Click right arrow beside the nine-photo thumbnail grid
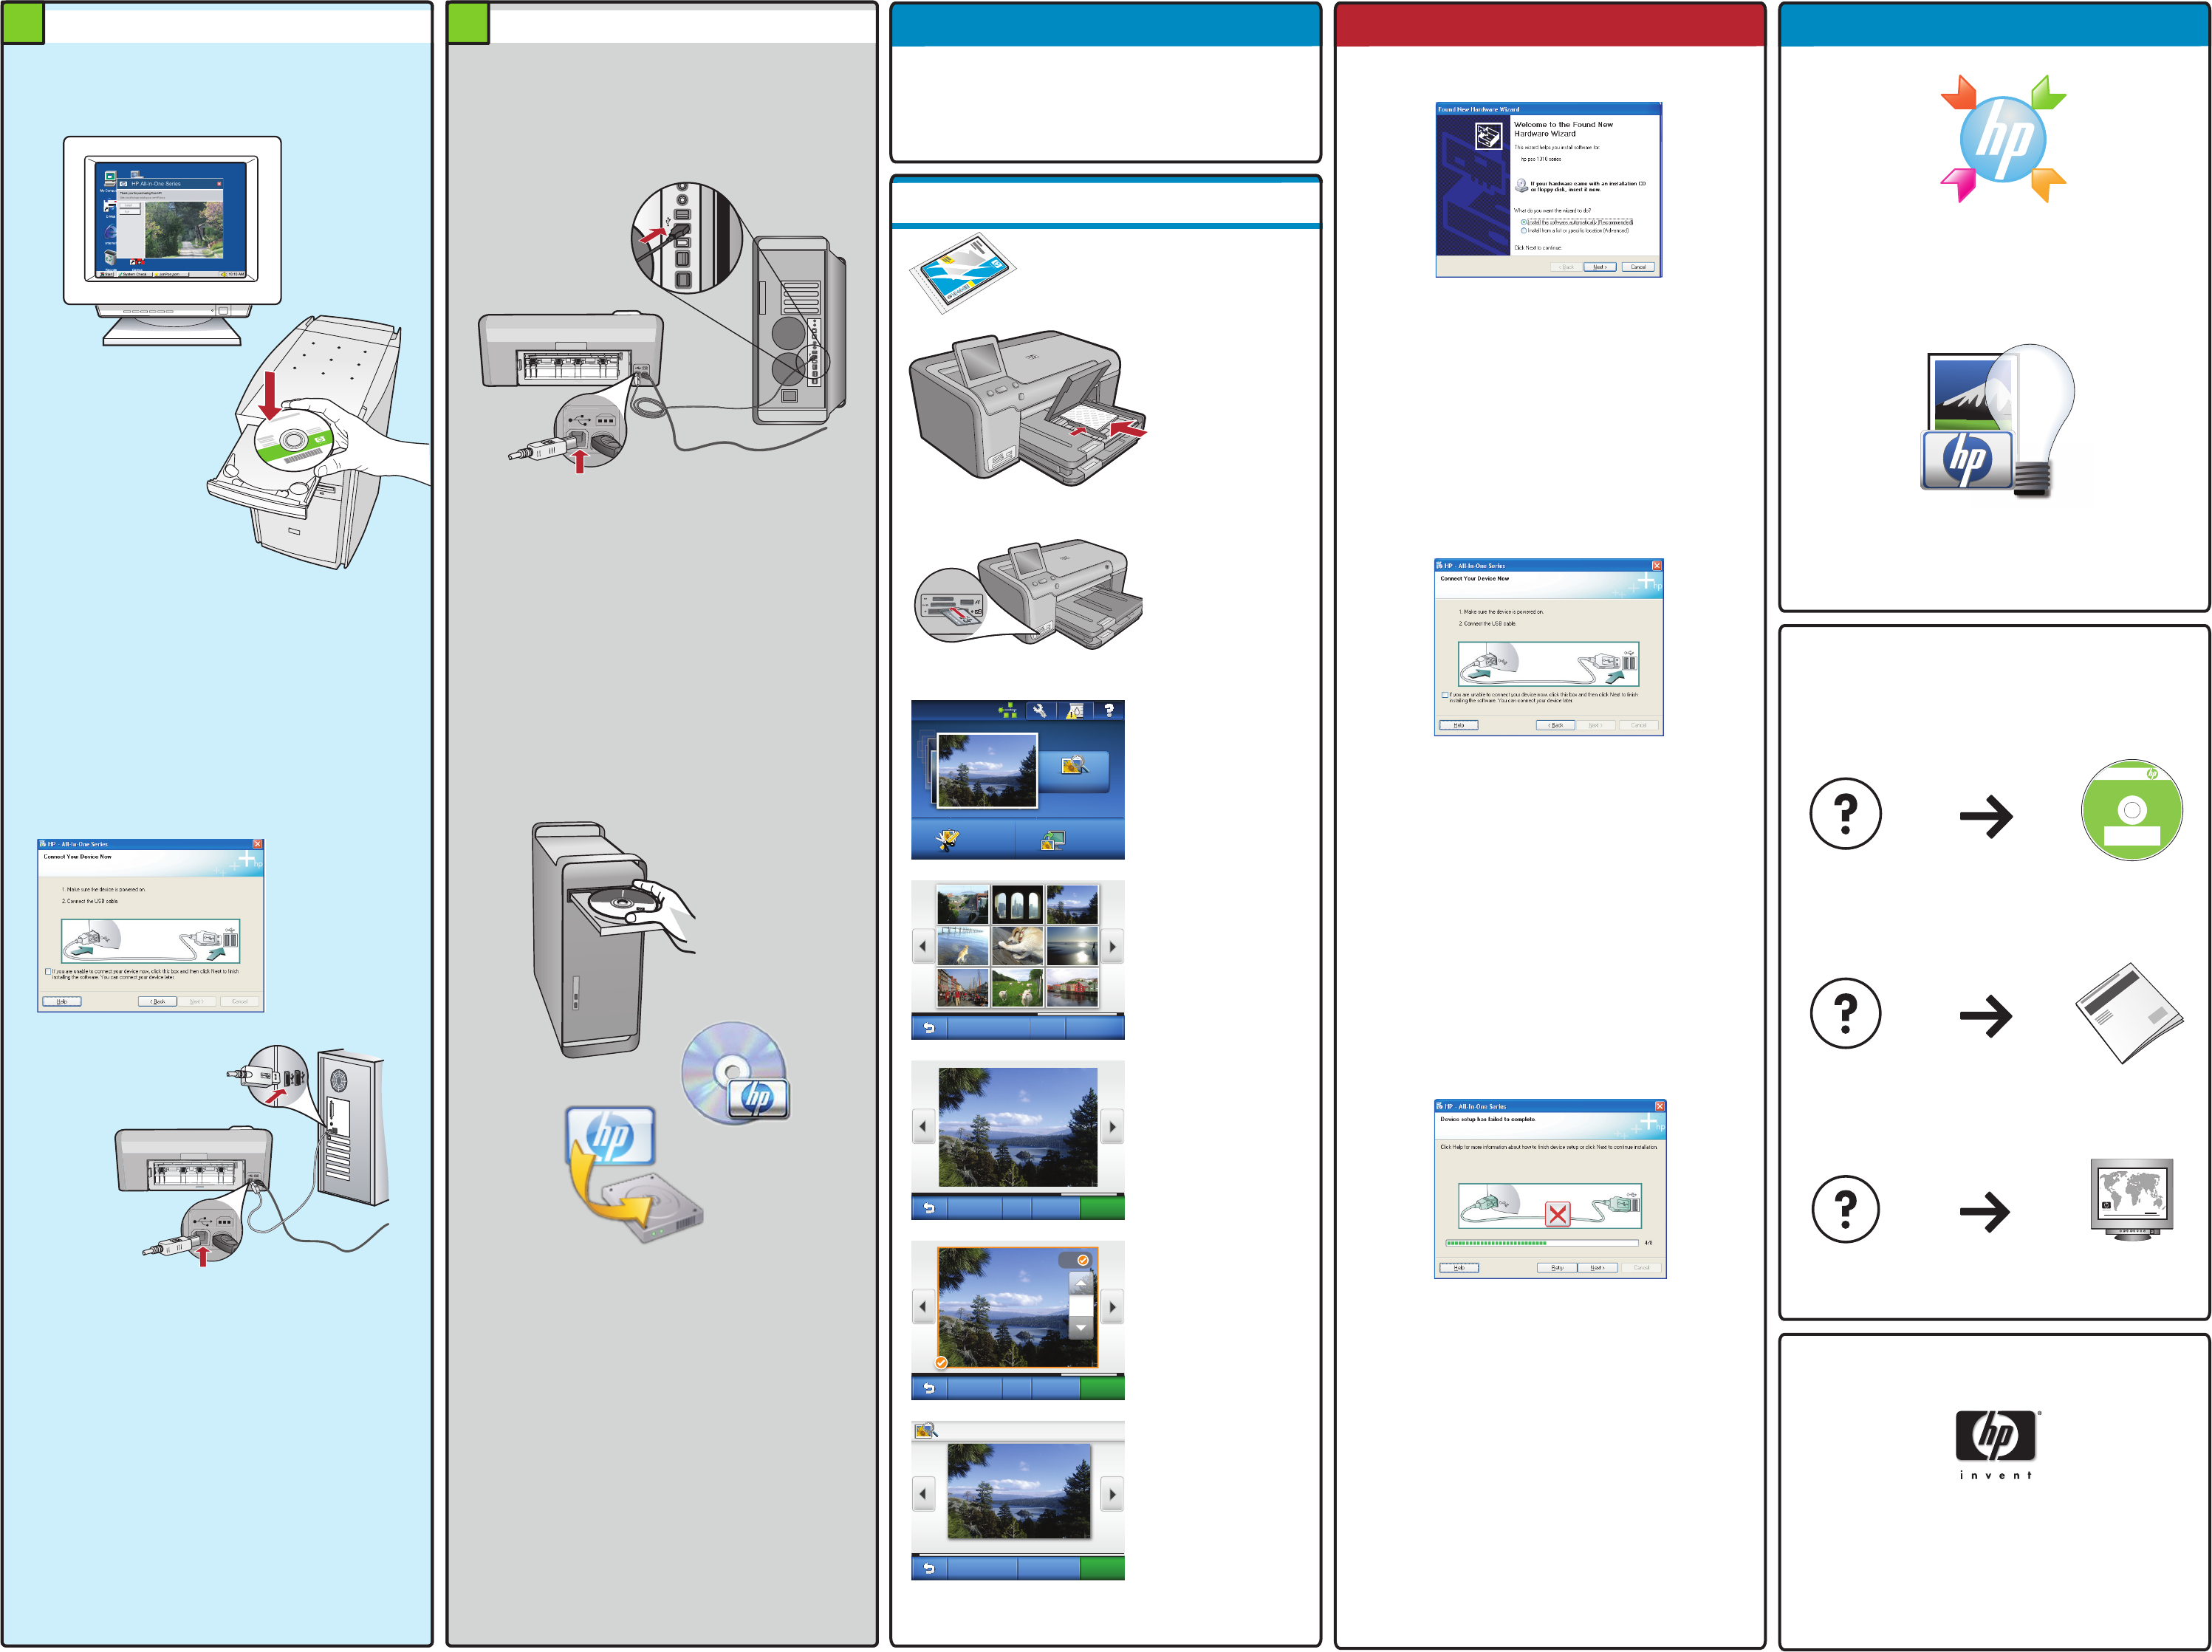The height and width of the screenshot is (1652, 2212). click(x=1112, y=946)
